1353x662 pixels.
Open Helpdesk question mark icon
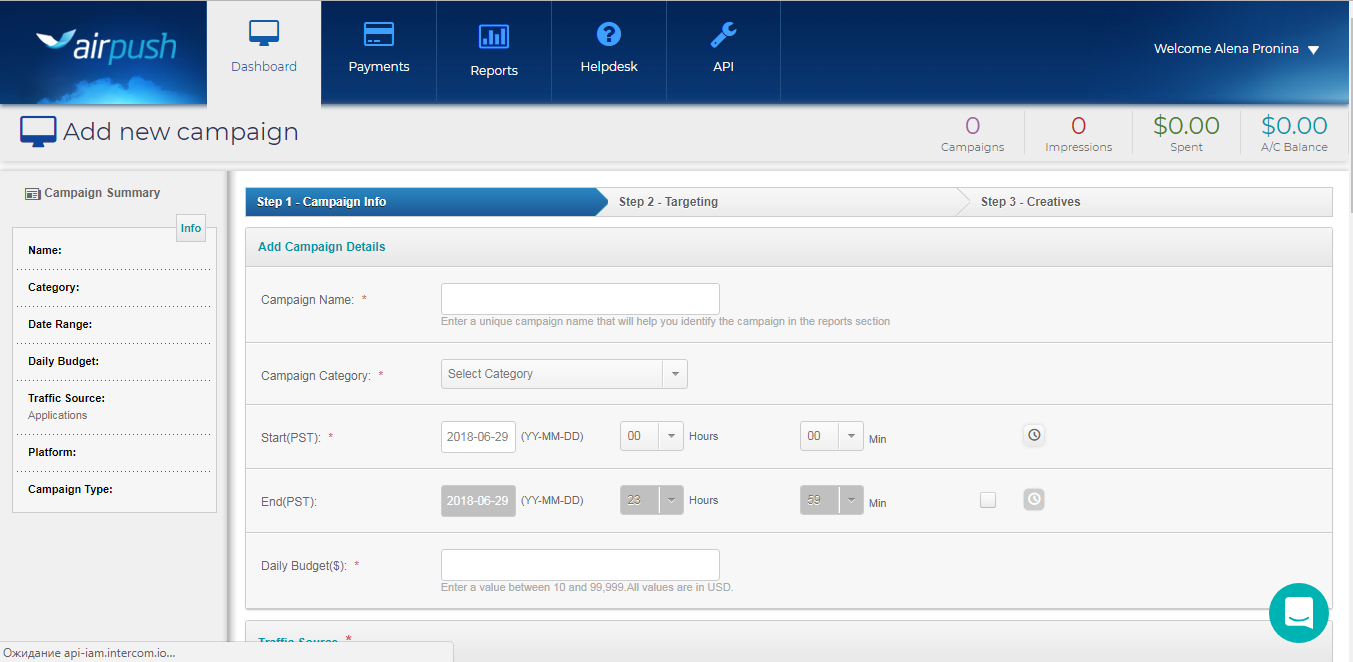(608, 34)
